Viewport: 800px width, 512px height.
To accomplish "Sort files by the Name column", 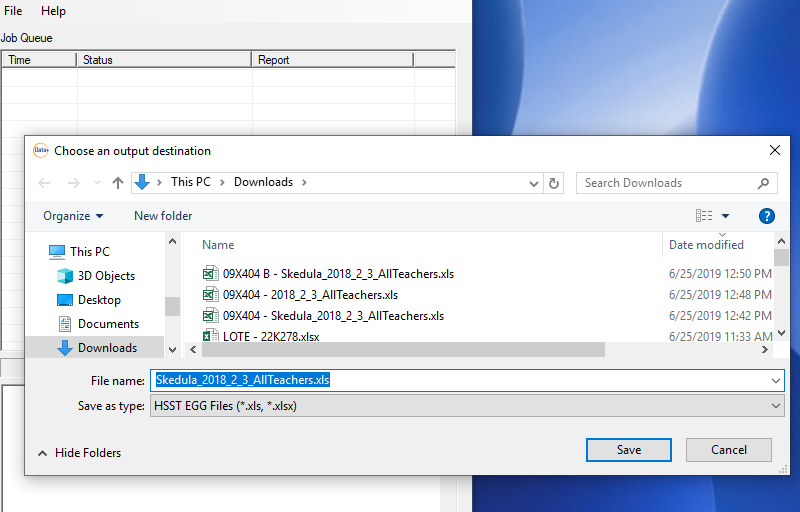I will pyautogui.click(x=218, y=245).
